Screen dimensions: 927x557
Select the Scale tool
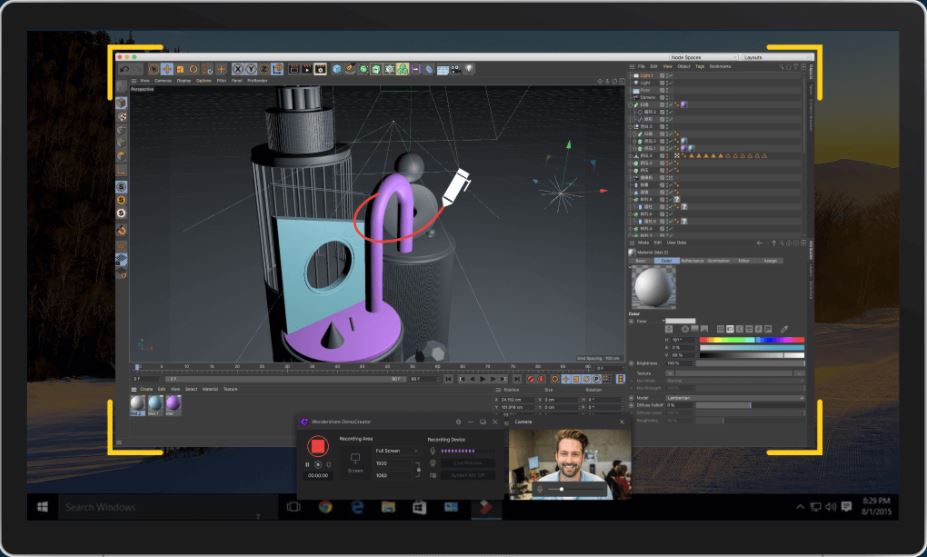[x=180, y=69]
